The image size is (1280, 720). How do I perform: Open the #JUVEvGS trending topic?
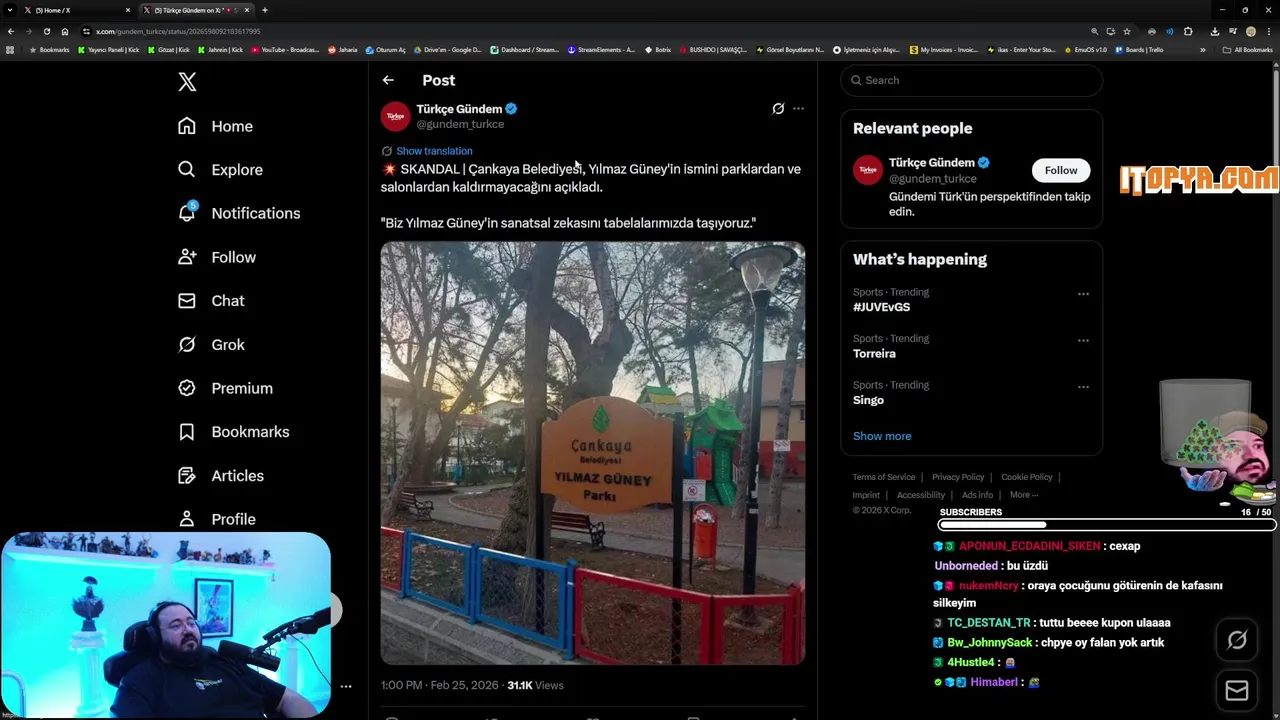pos(881,307)
